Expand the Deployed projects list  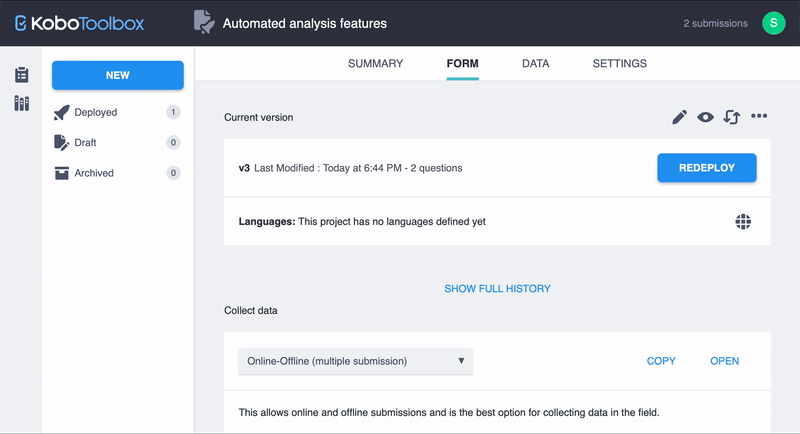pyautogui.click(x=96, y=113)
